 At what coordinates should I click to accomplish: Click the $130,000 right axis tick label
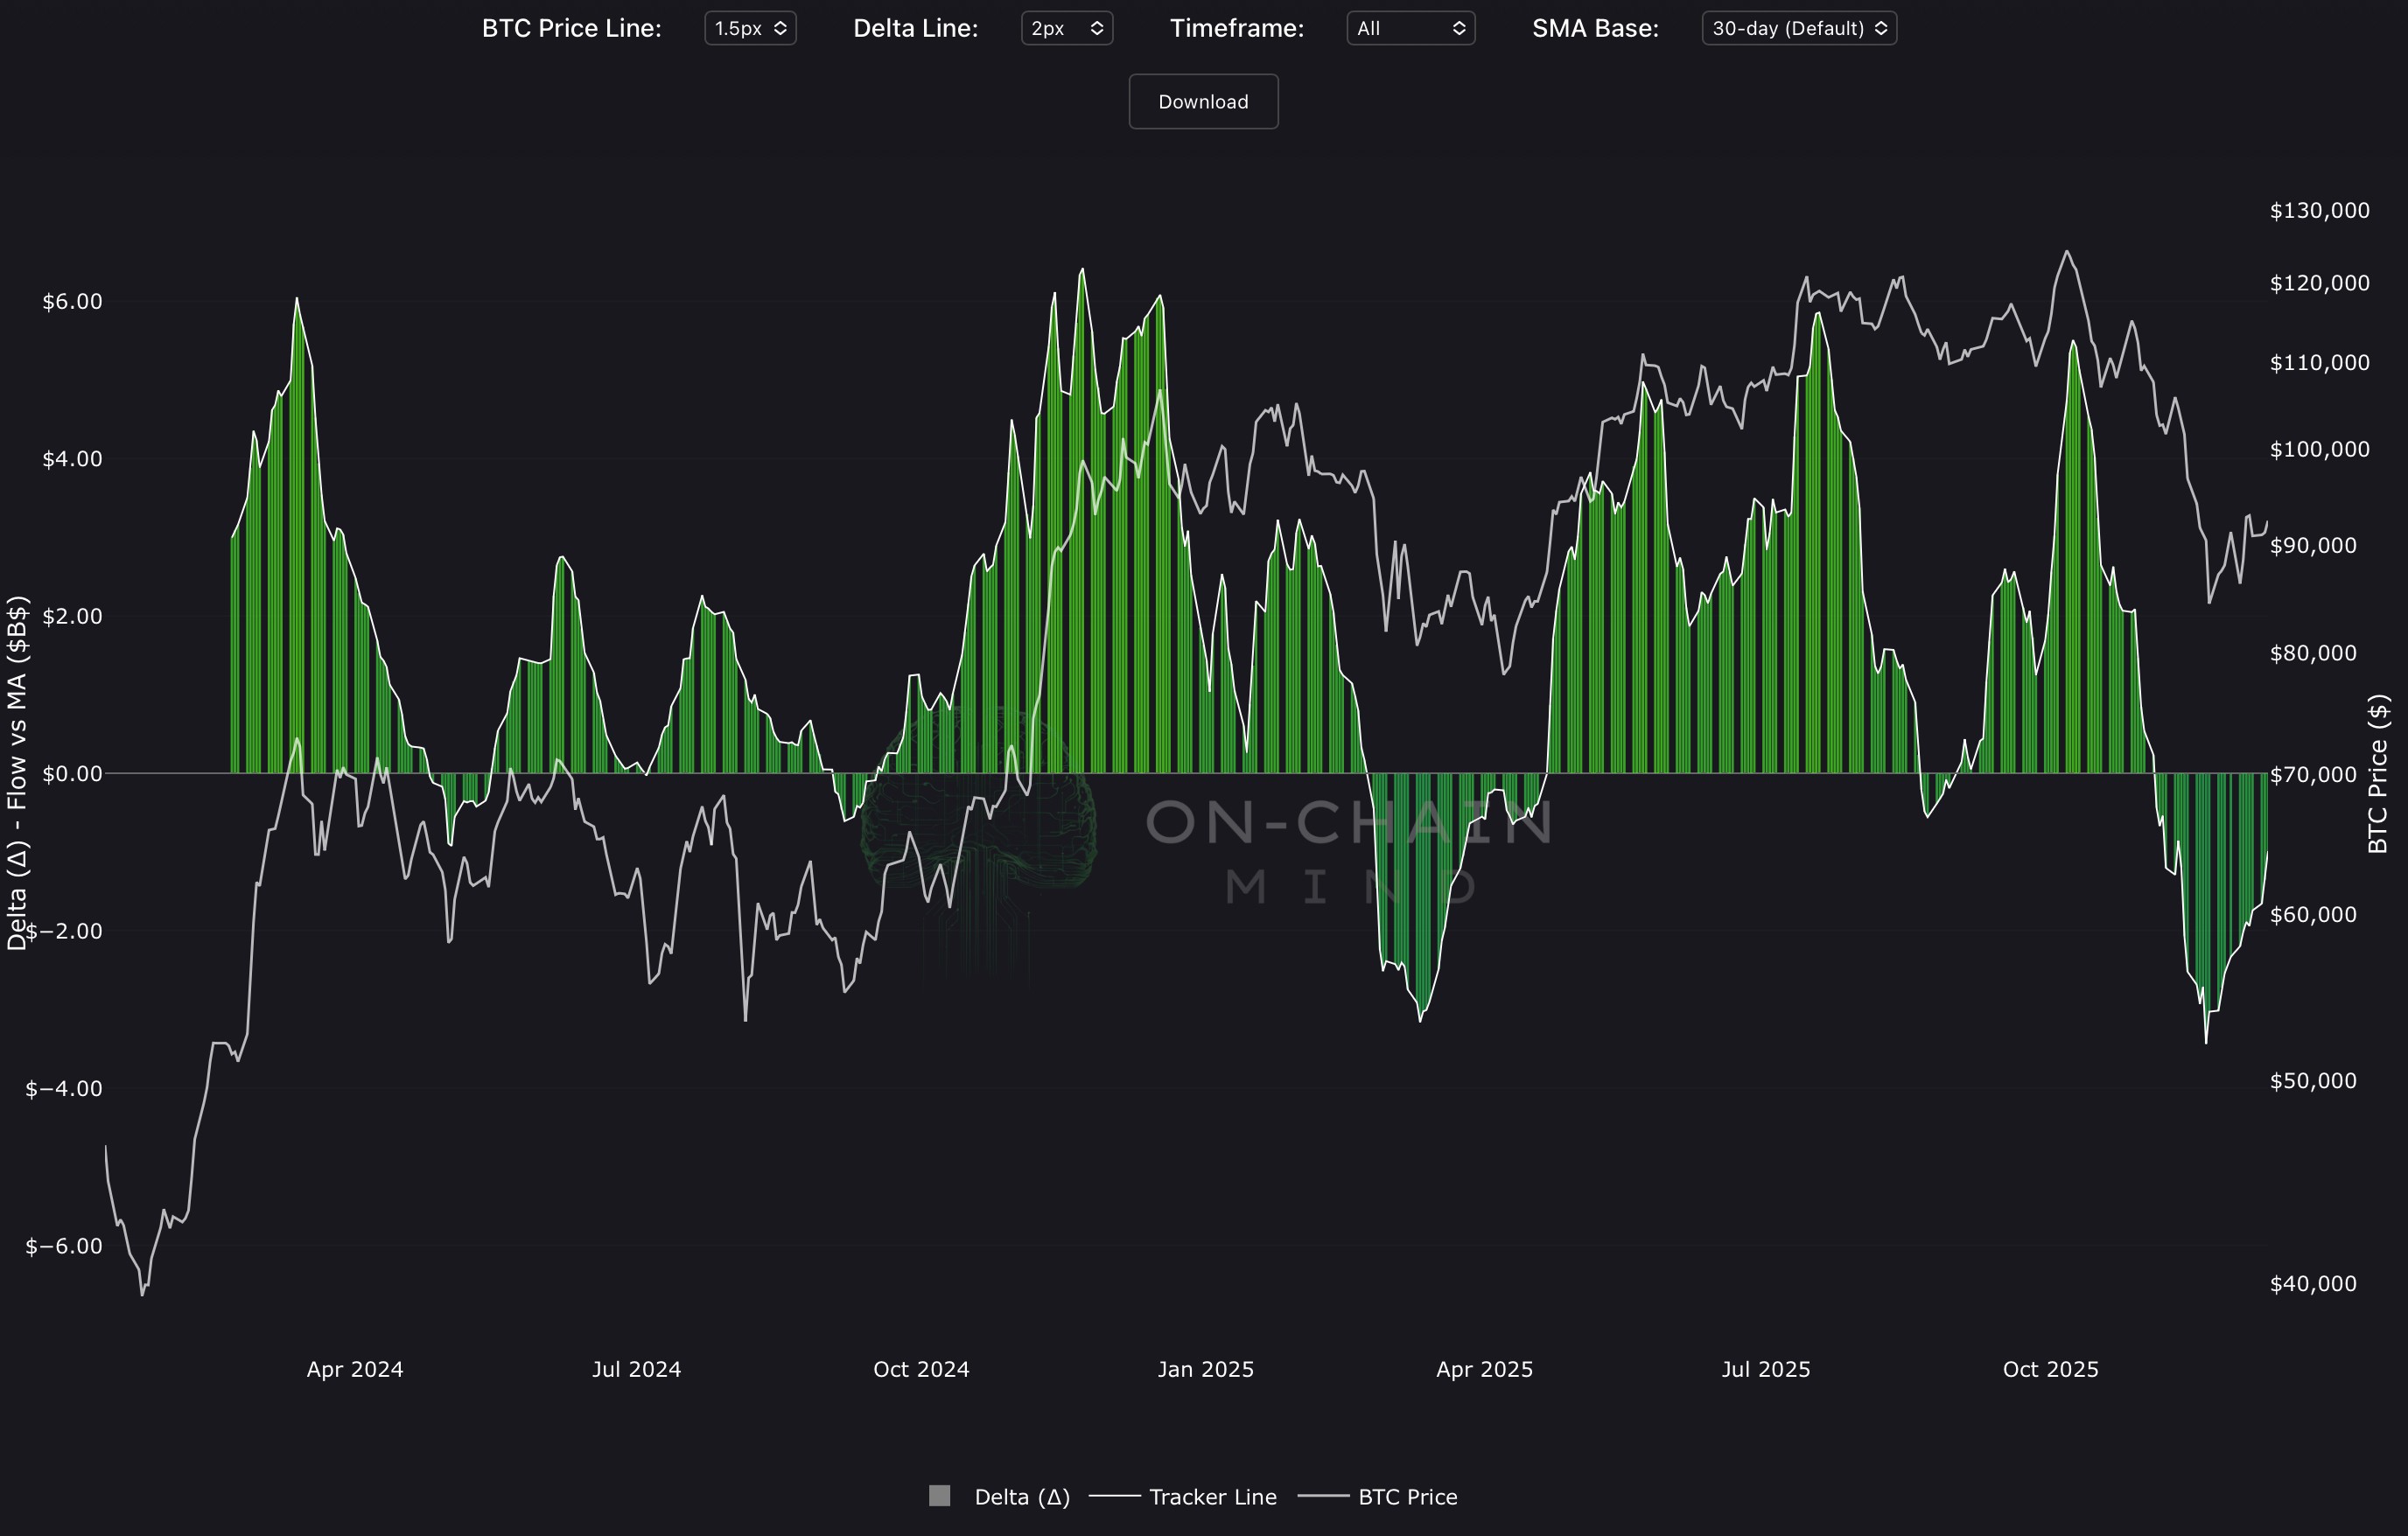coord(2319,210)
